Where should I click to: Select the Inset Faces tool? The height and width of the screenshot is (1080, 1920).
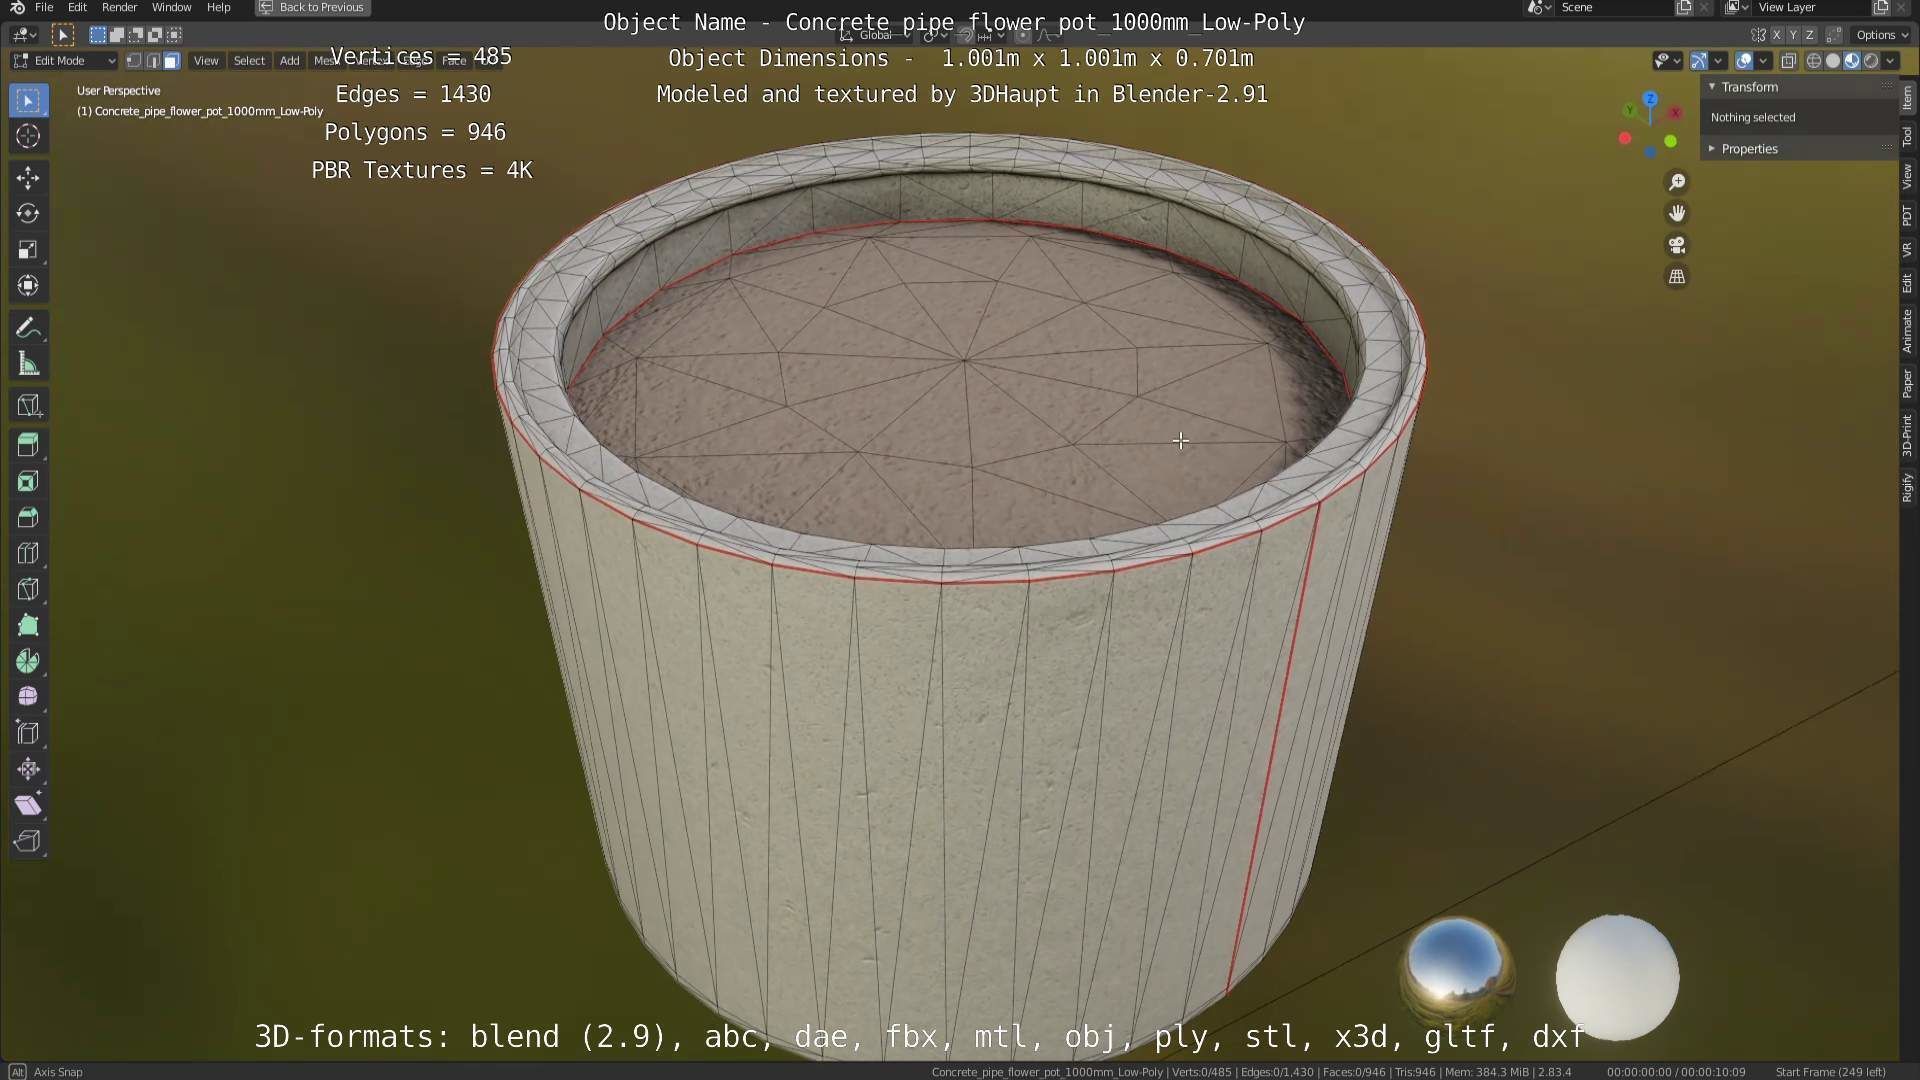(28, 482)
